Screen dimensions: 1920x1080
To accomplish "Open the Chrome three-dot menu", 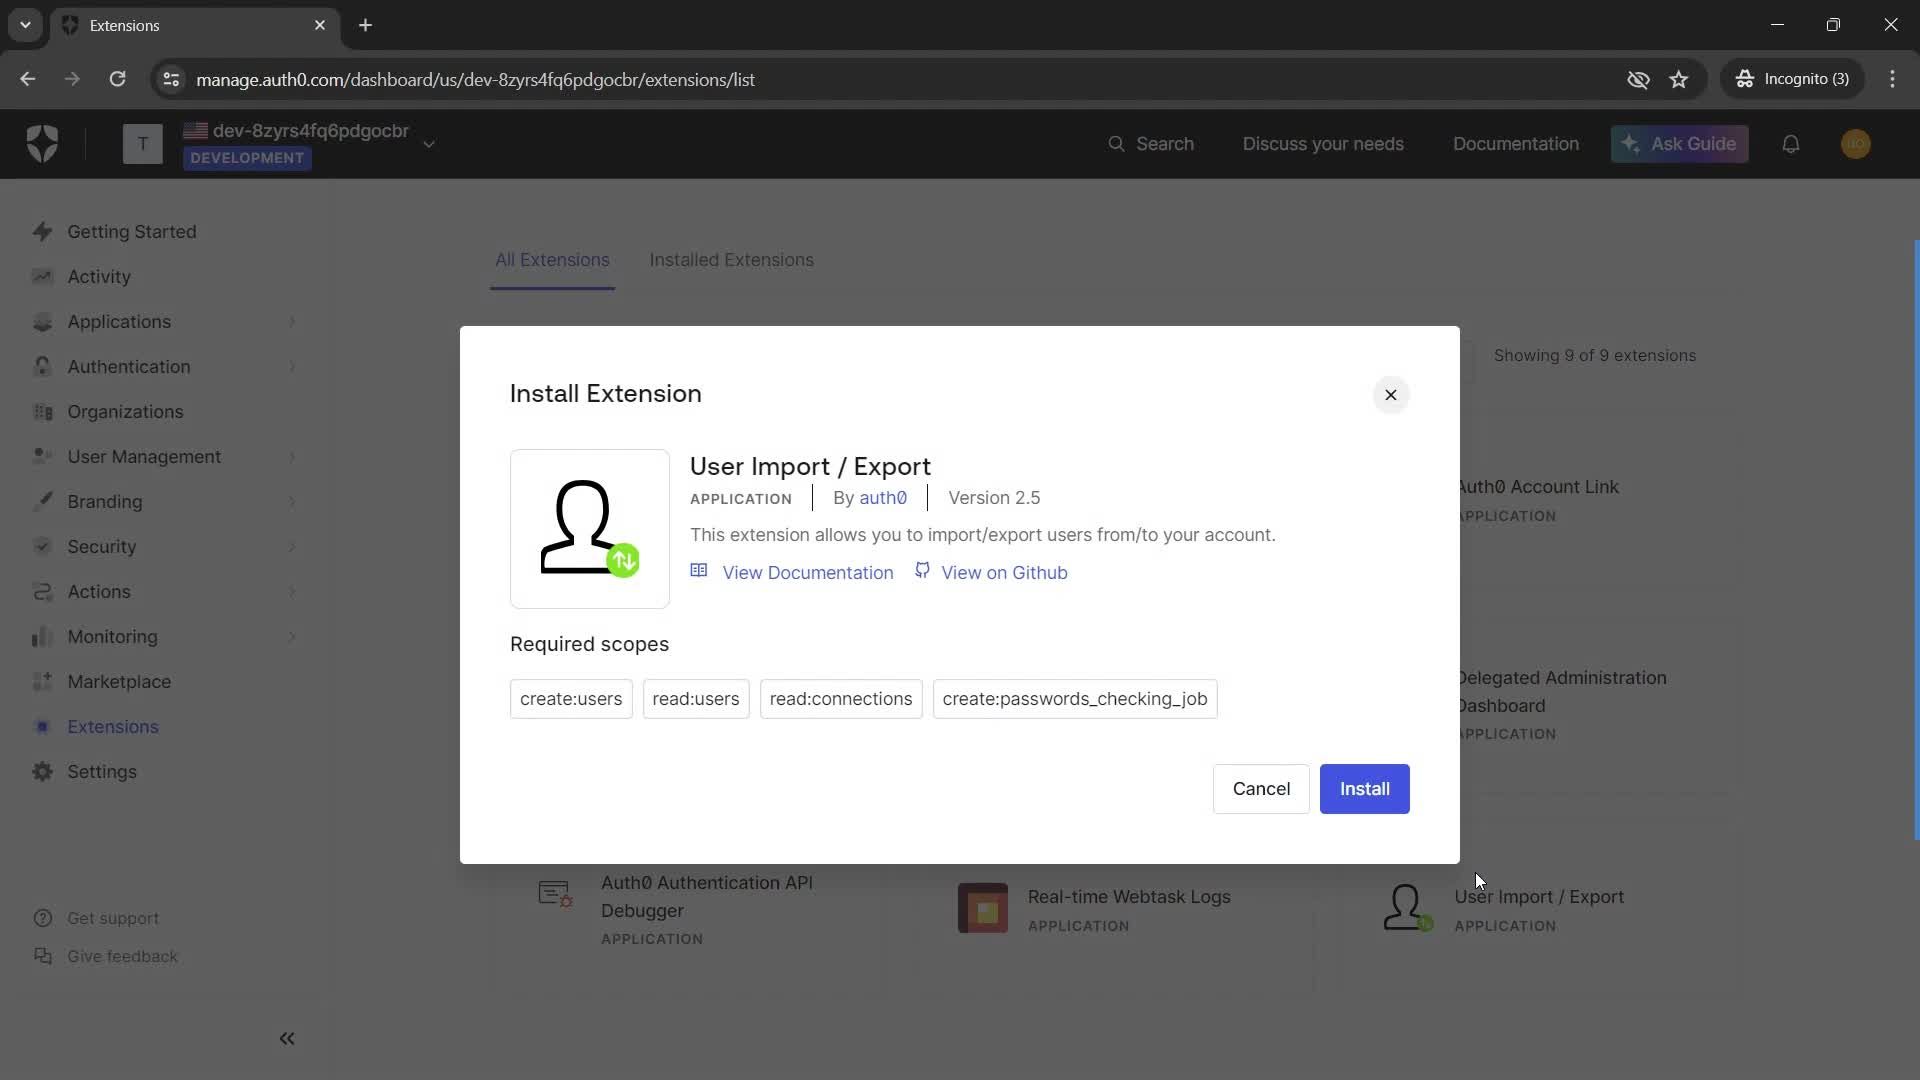I will pyautogui.click(x=1892, y=79).
